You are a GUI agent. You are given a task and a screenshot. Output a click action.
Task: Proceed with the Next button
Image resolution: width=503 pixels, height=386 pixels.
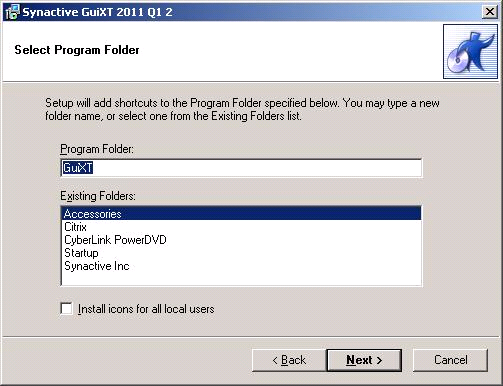pos(364,360)
